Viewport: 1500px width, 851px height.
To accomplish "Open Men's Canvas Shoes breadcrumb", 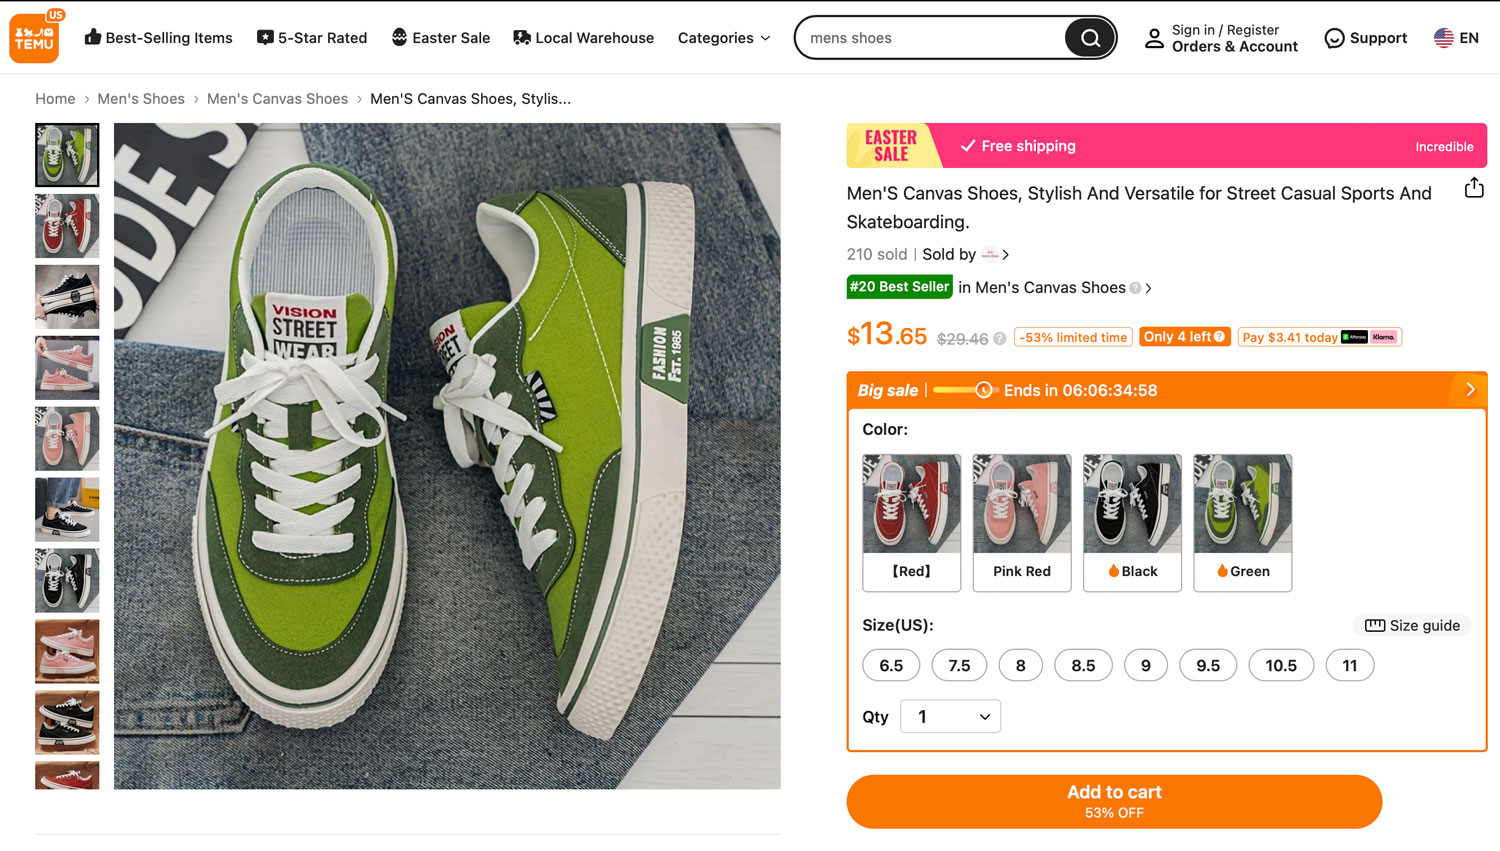I will pyautogui.click(x=277, y=99).
